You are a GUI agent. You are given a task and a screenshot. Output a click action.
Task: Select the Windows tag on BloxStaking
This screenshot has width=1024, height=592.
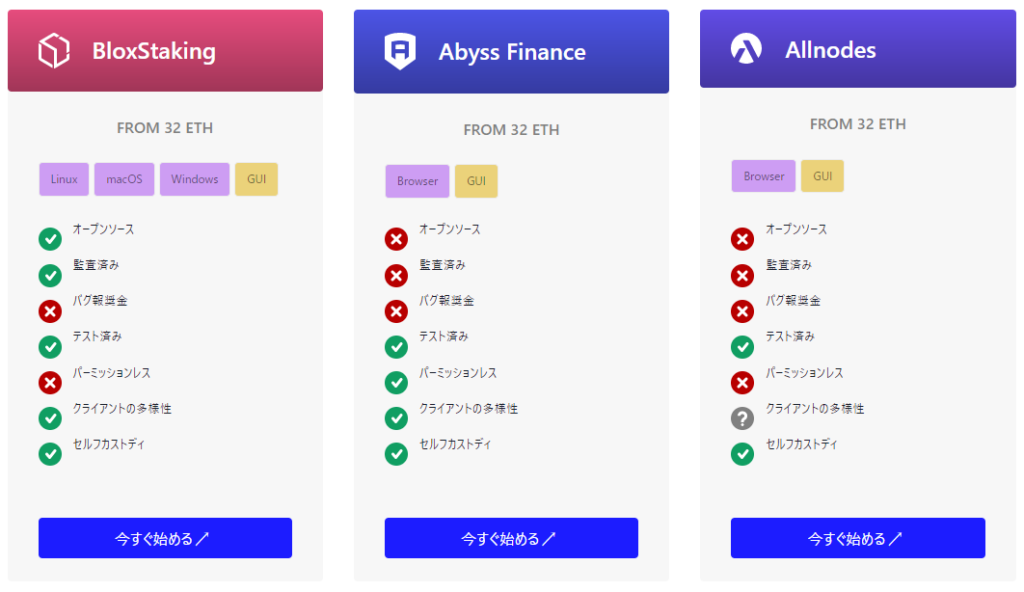point(195,179)
